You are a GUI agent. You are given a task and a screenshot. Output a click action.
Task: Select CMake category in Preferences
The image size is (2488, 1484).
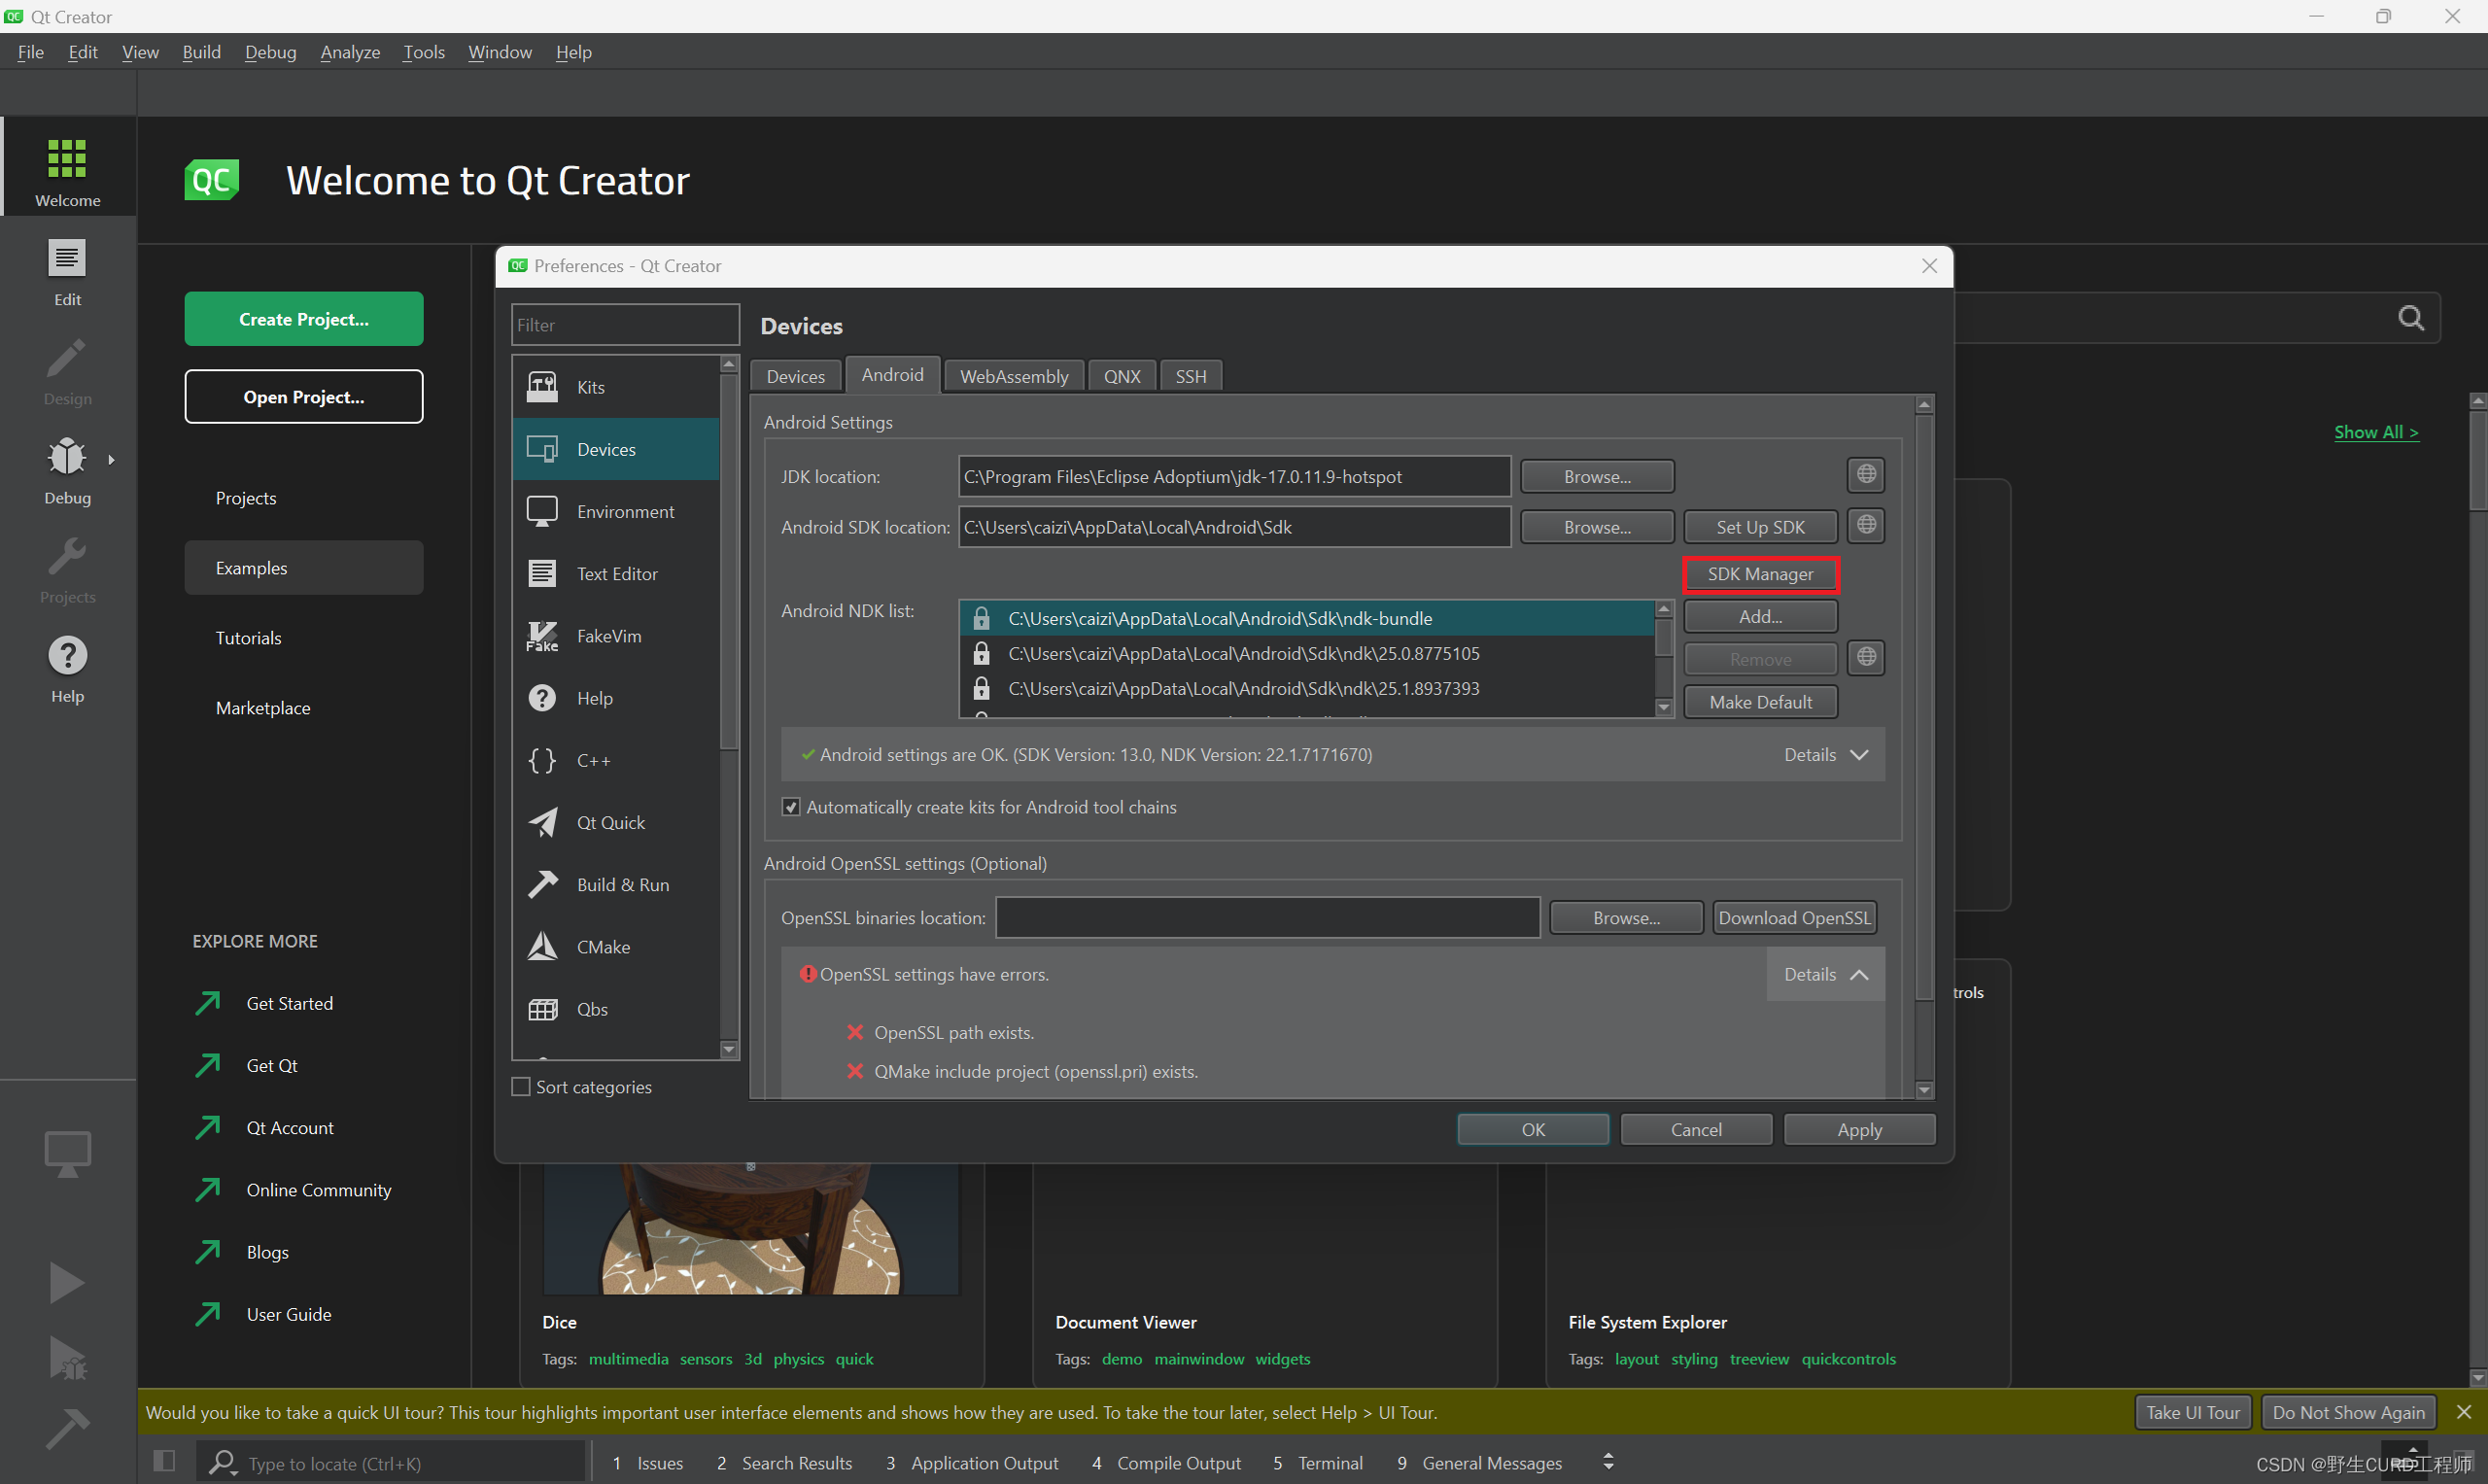pyautogui.click(x=617, y=946)
